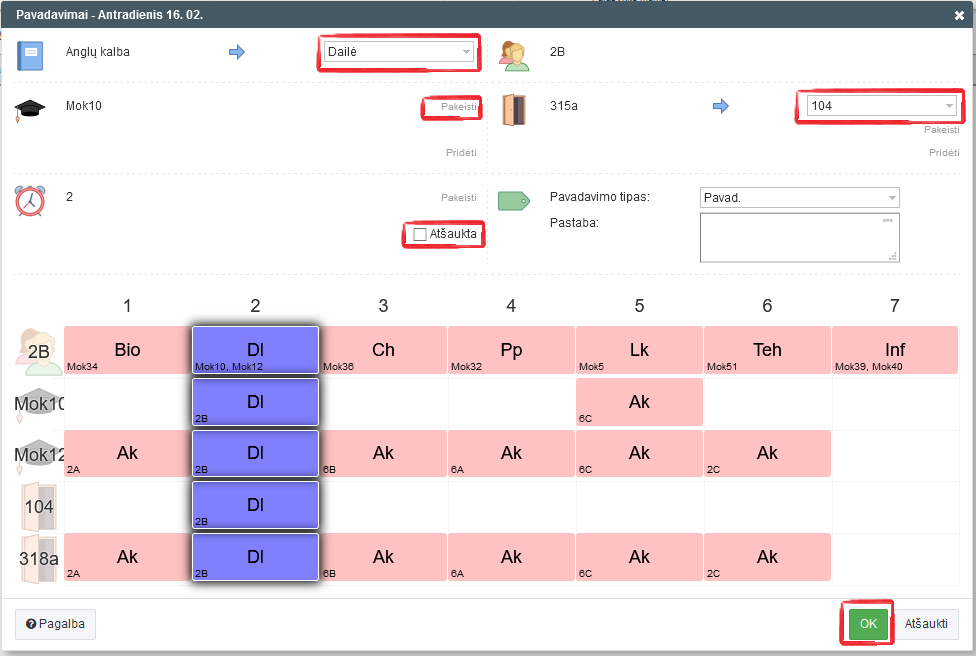Screen dimensions: 976x656
Task: Select Ak 2A lesson in 318a row
Action: tap(127, 557)
